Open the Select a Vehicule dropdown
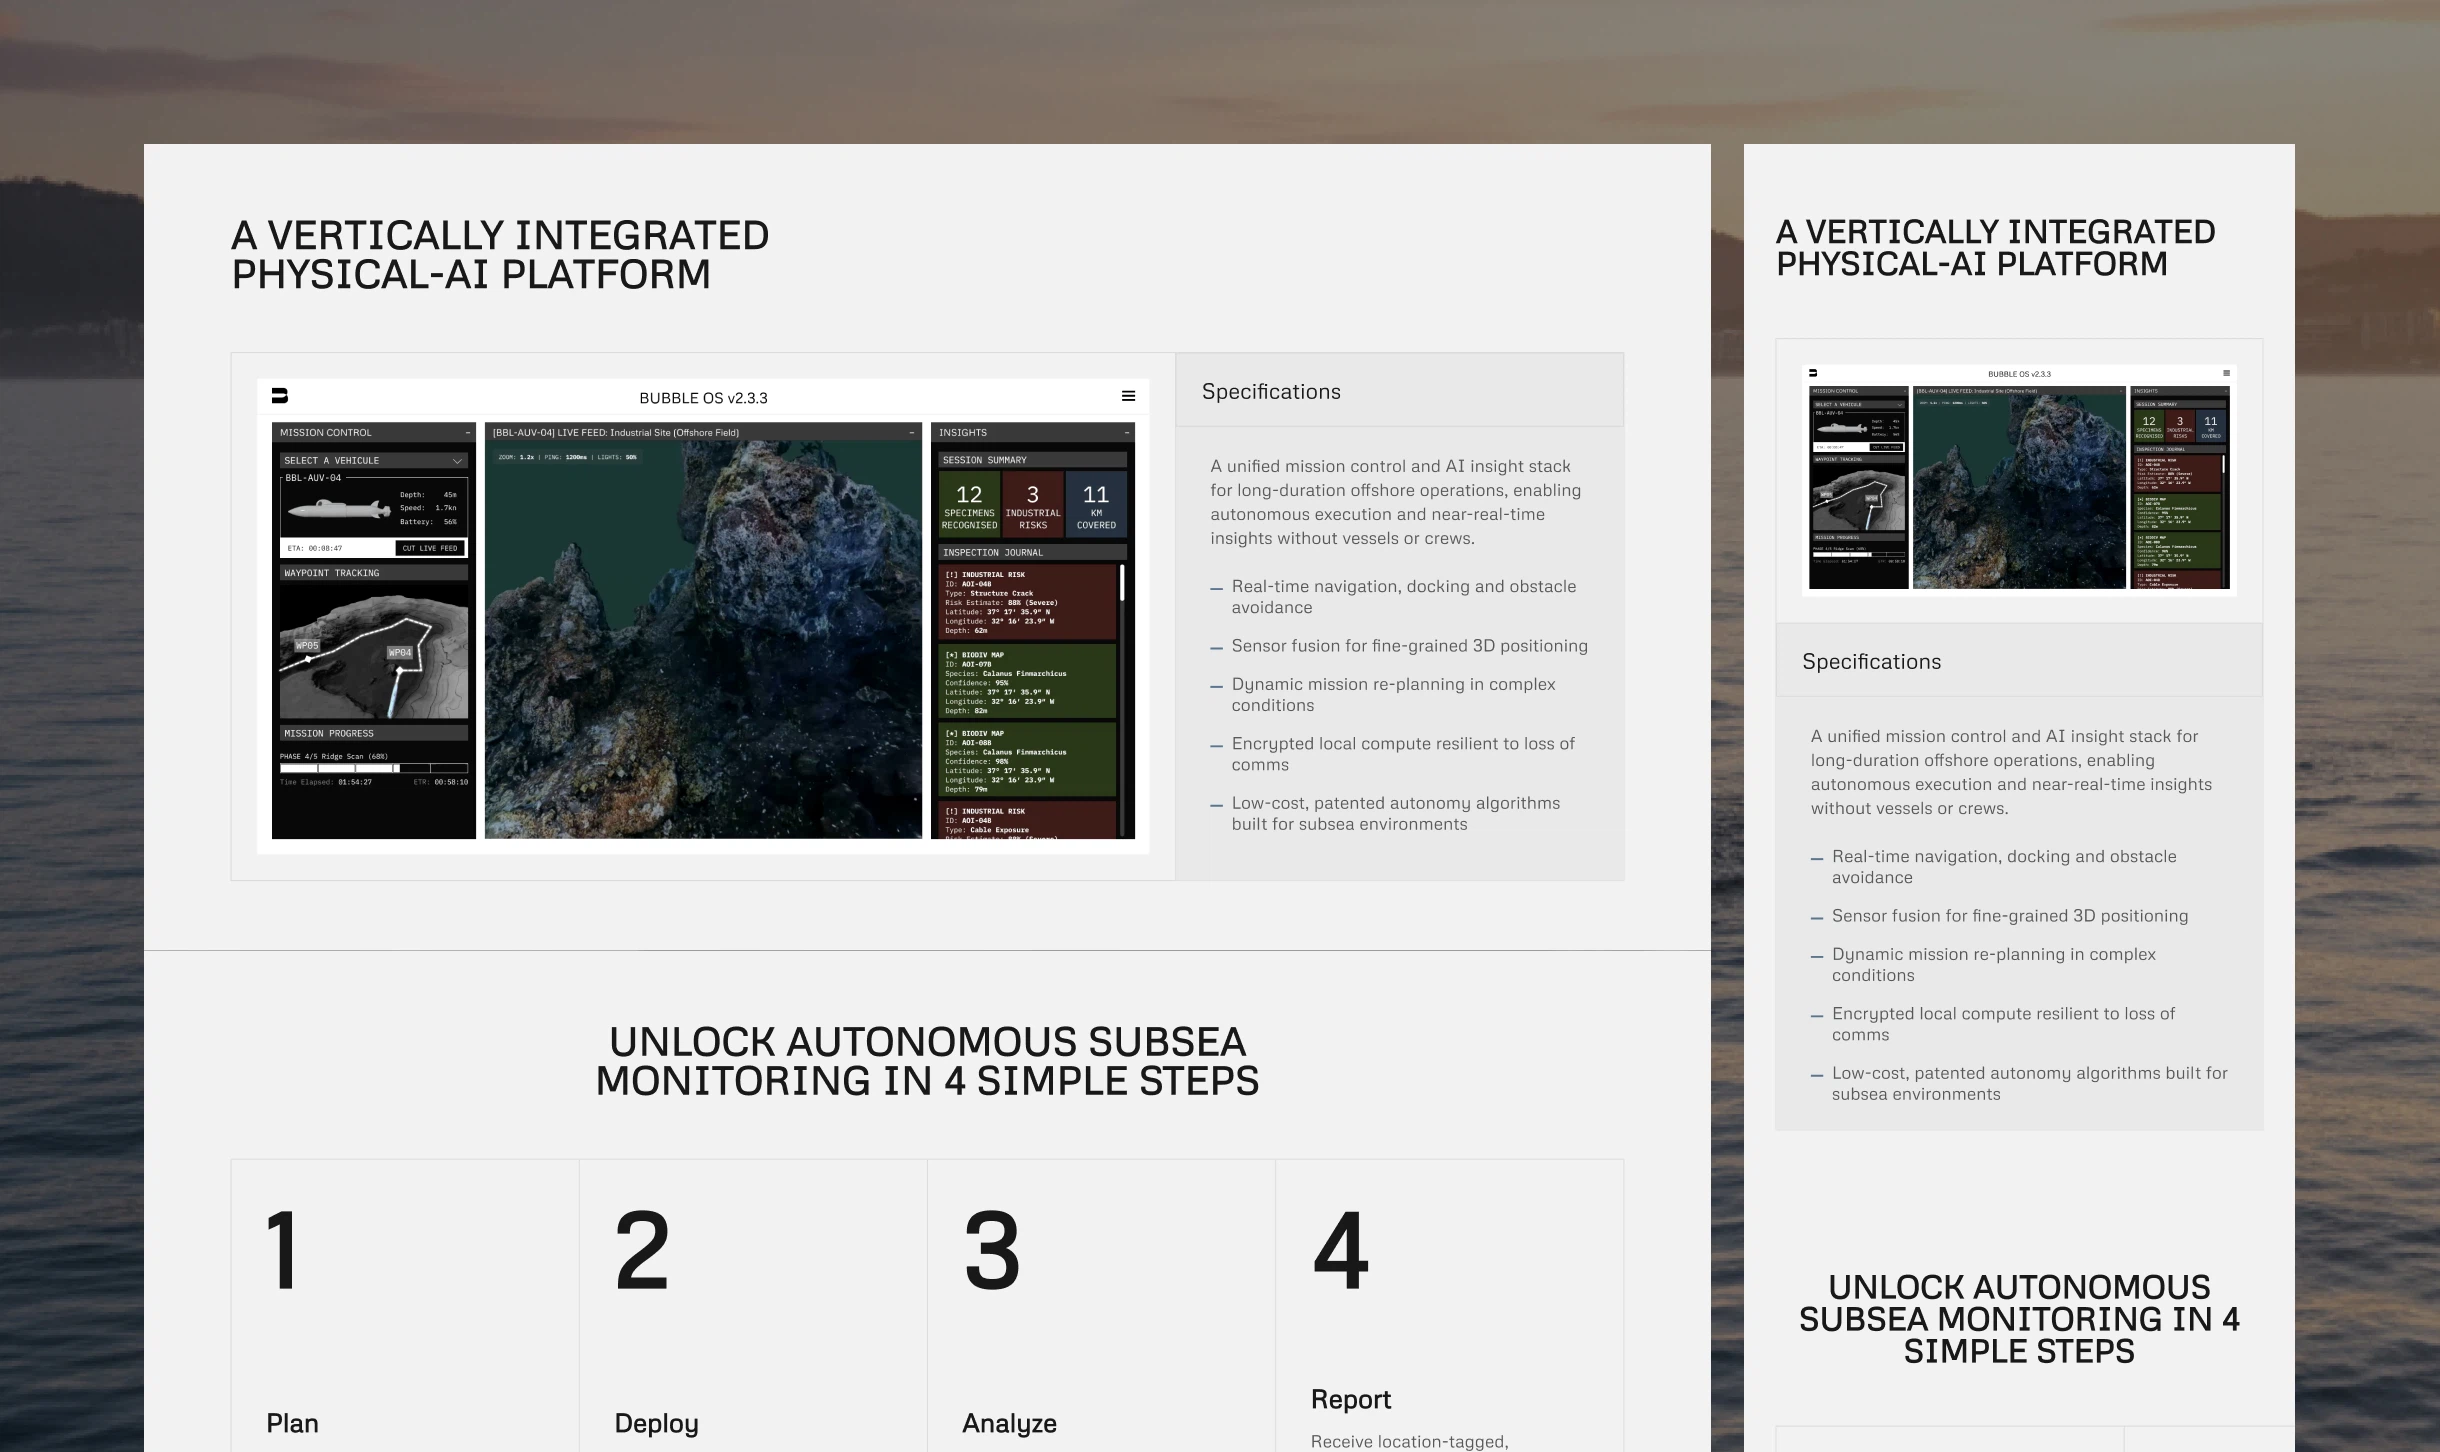The image size is (2440, 1452). click(373, 461)
